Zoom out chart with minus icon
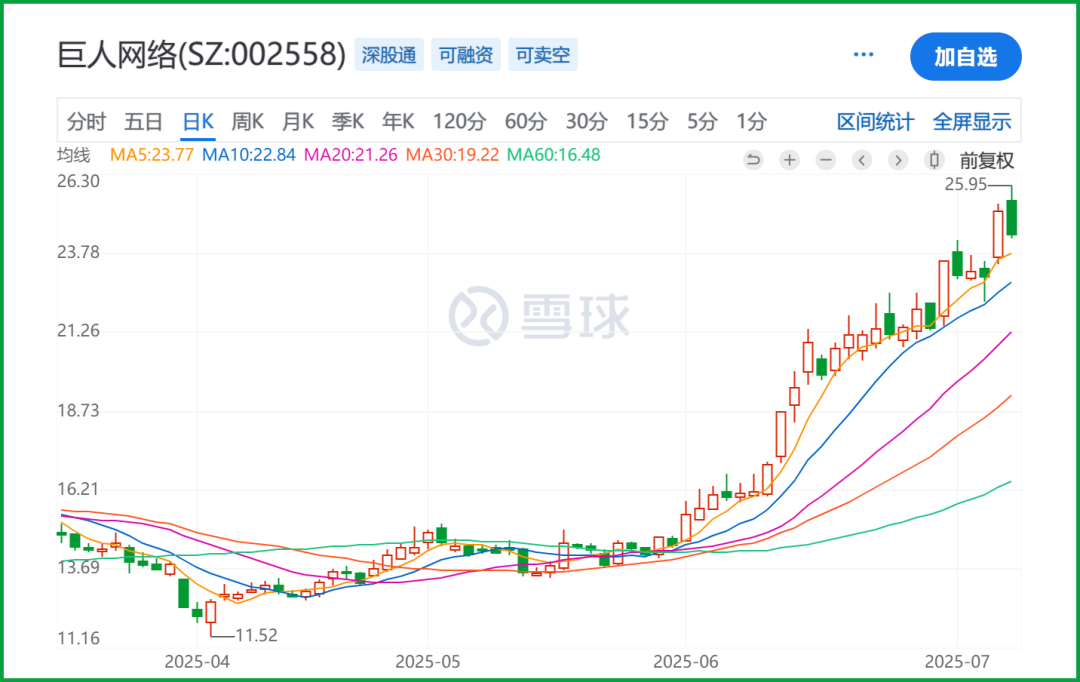 (825, 161)
